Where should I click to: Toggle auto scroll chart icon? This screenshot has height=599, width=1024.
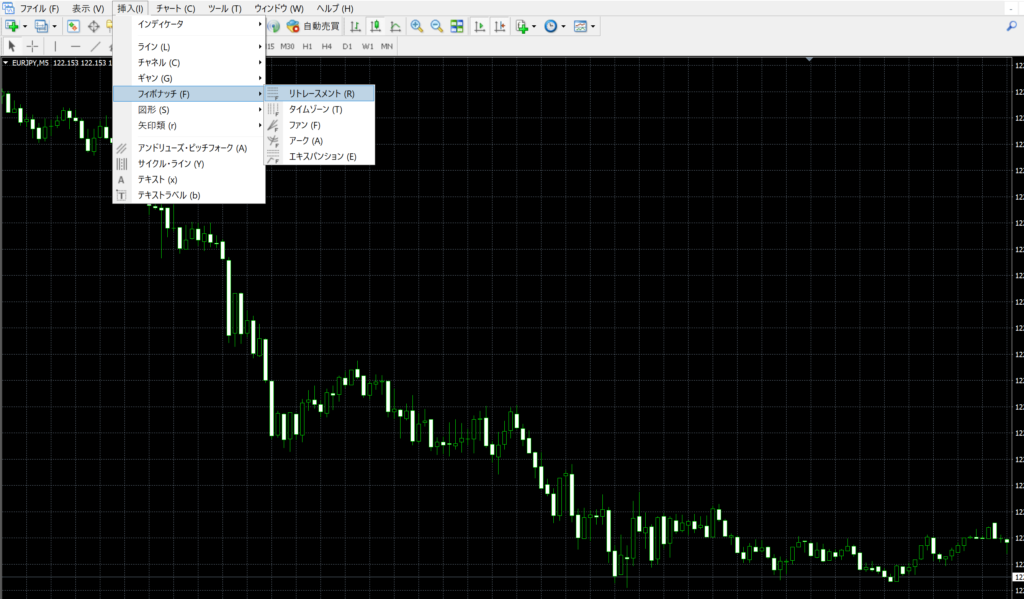tap(480, 26)
